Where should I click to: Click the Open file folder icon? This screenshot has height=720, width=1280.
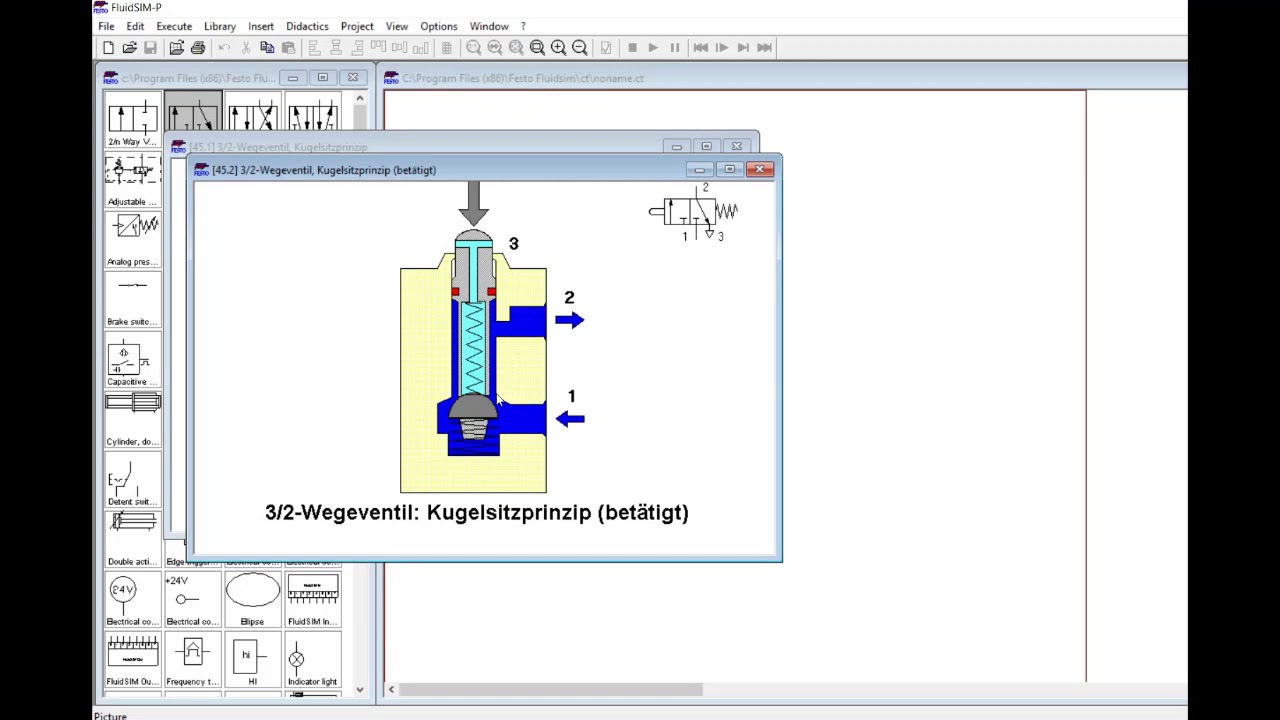(x=129, y=48)
